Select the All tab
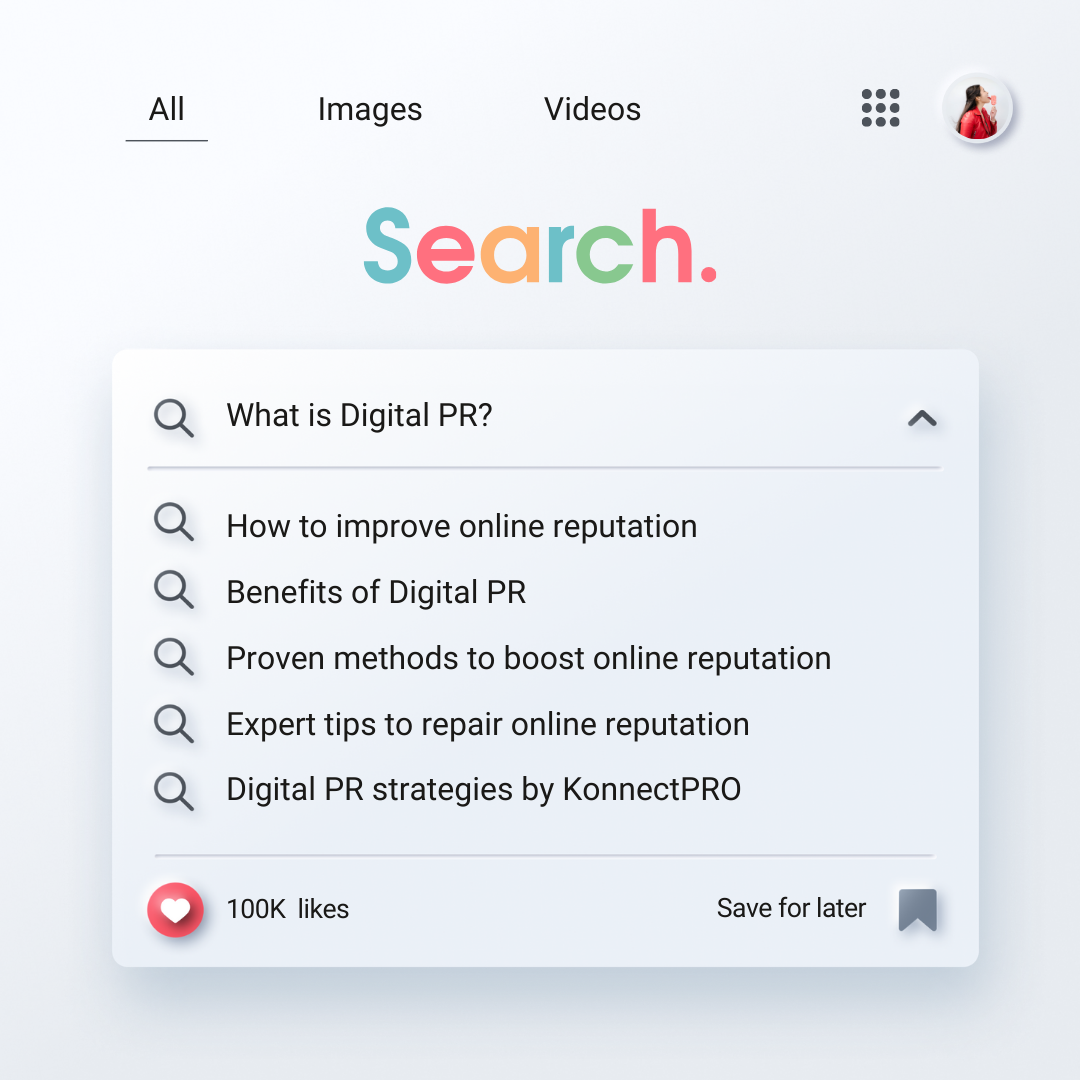The height and width of the screenshot is (1080, 1080). 166,109
